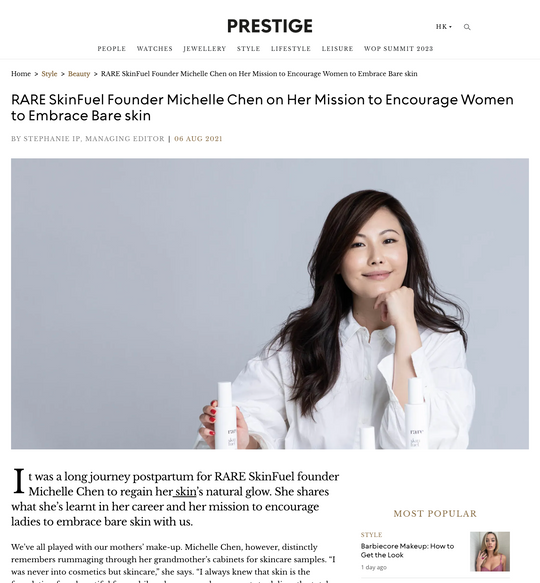Open the Leisure menu

pyautogui.click(x=337, y=49)
